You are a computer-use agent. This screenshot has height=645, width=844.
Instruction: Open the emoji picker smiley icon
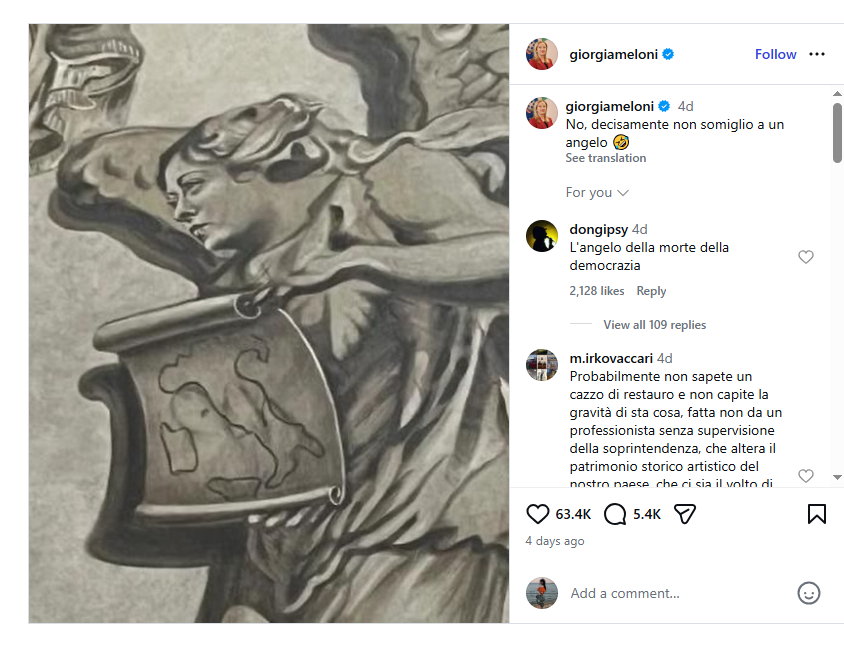(808, 593)
